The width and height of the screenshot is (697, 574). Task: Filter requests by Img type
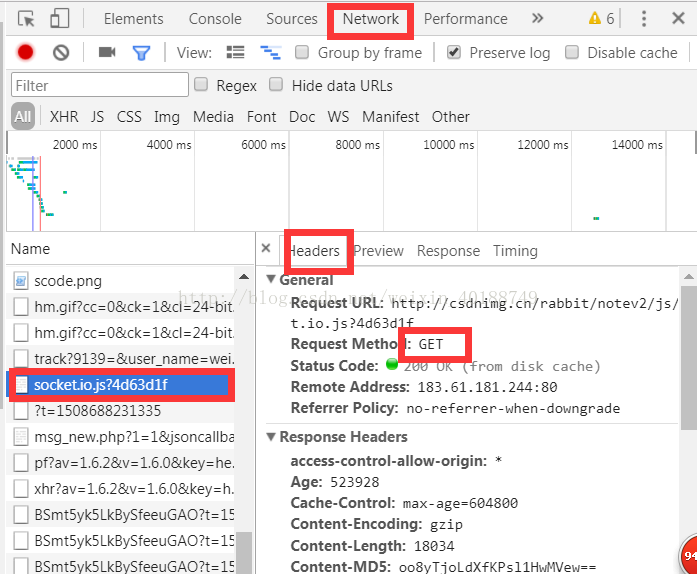pyautogui.click(x=167, y=117)
